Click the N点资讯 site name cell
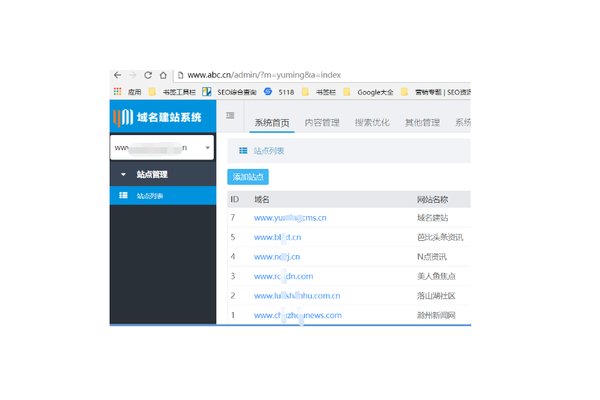 (432, 257)
